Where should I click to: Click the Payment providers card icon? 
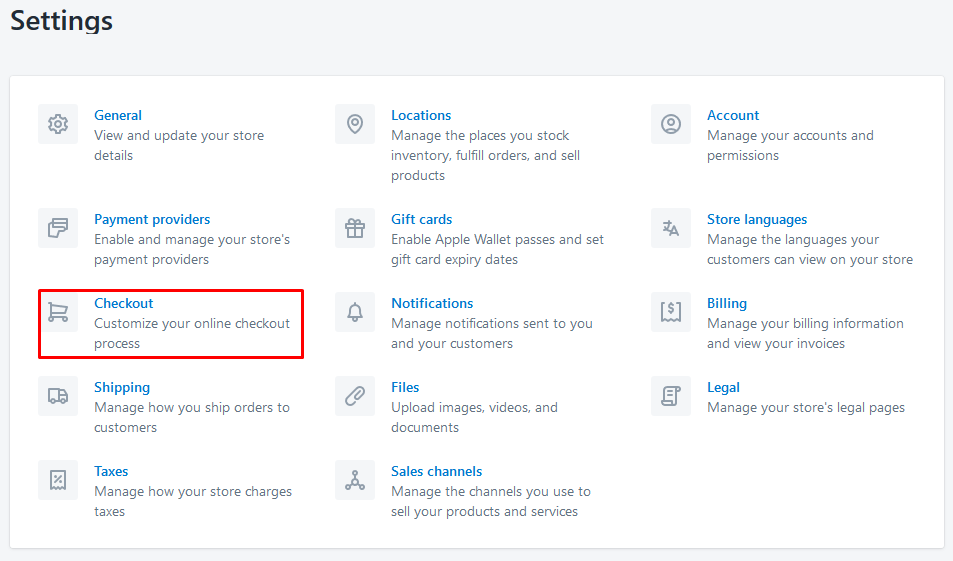coord(58,228)
